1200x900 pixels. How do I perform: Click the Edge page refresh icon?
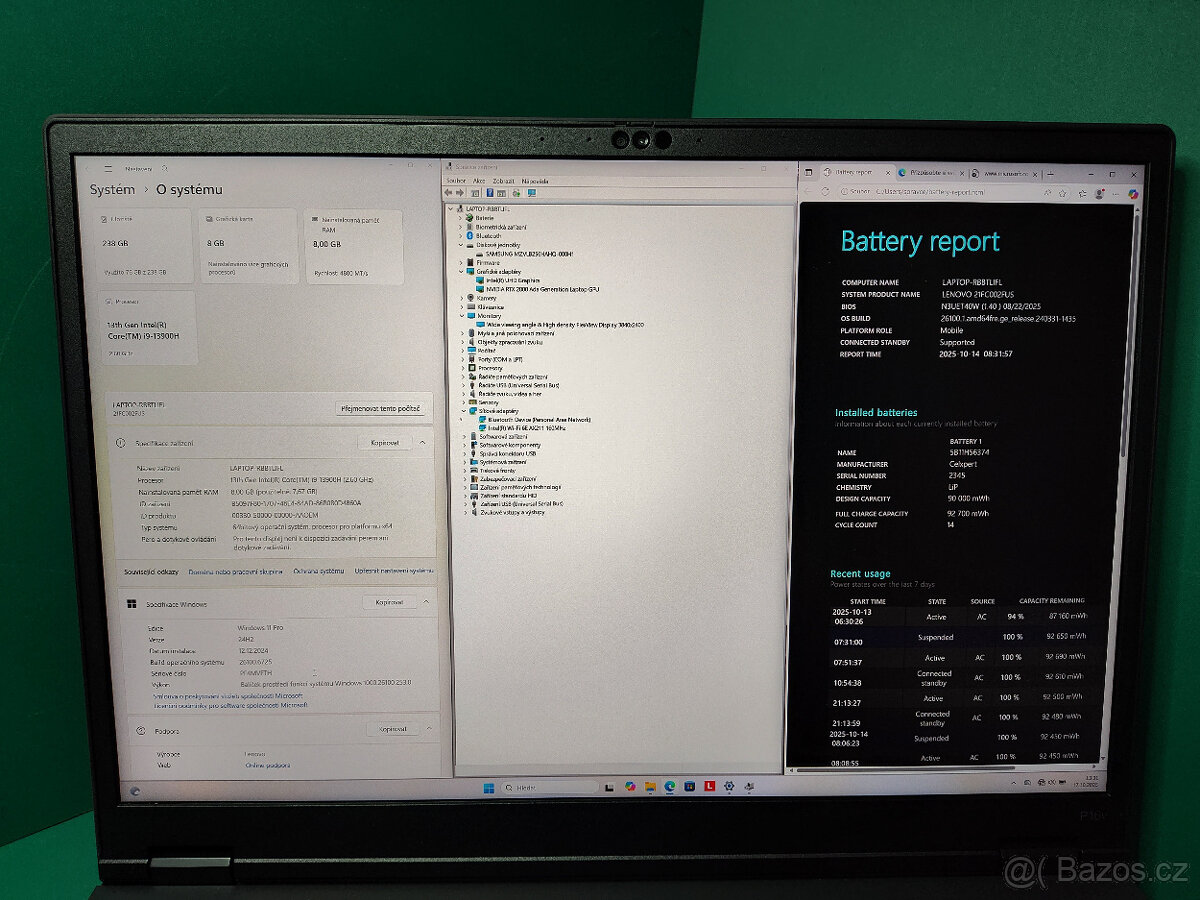826,191
